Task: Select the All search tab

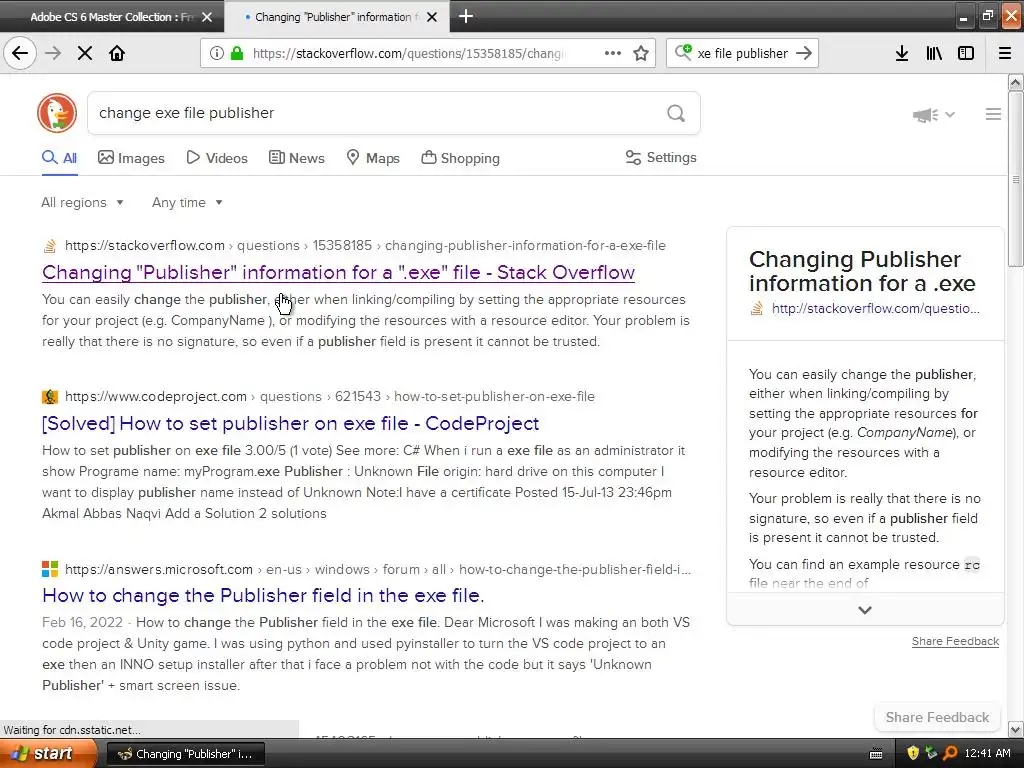Action: (x=59, y=158)
